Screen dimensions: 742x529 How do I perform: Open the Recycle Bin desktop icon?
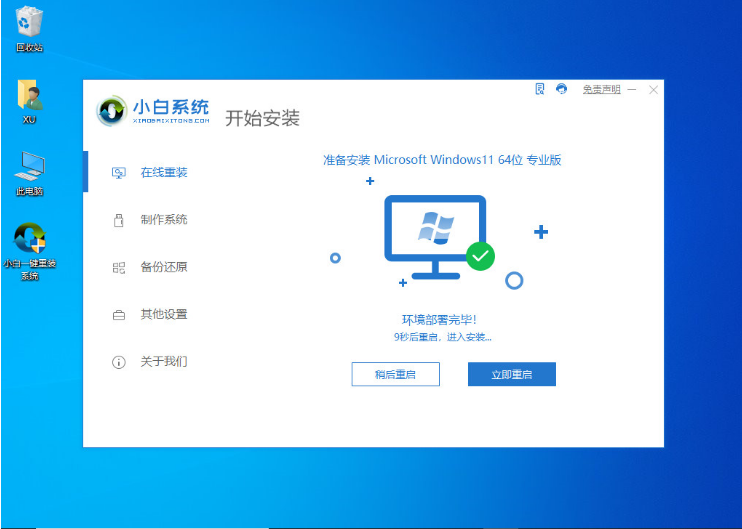click(x=29, y=28)
